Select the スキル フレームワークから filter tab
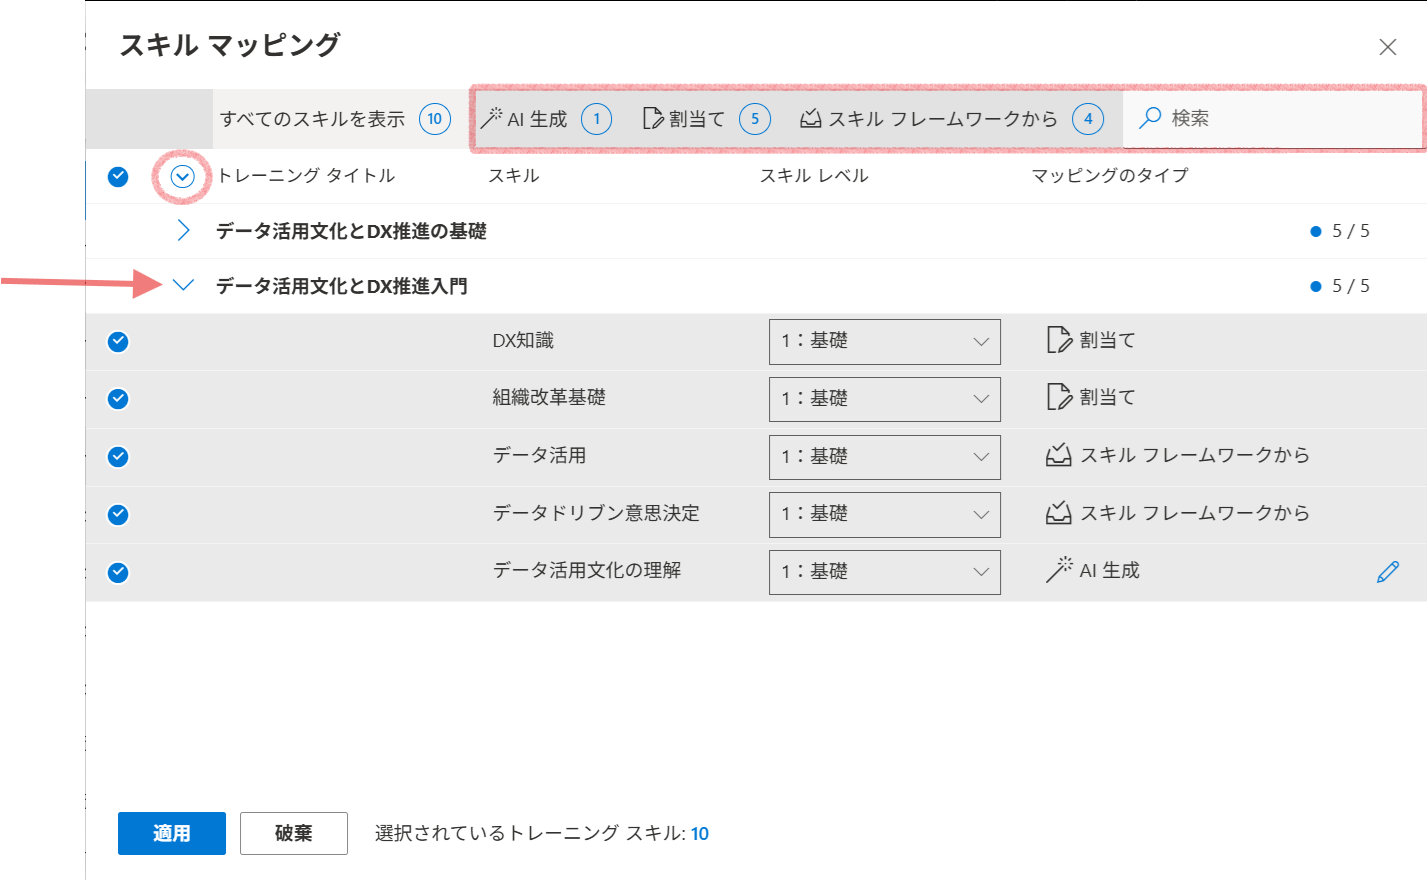This screenshot has height=880, width=1427. click(951, 119)
